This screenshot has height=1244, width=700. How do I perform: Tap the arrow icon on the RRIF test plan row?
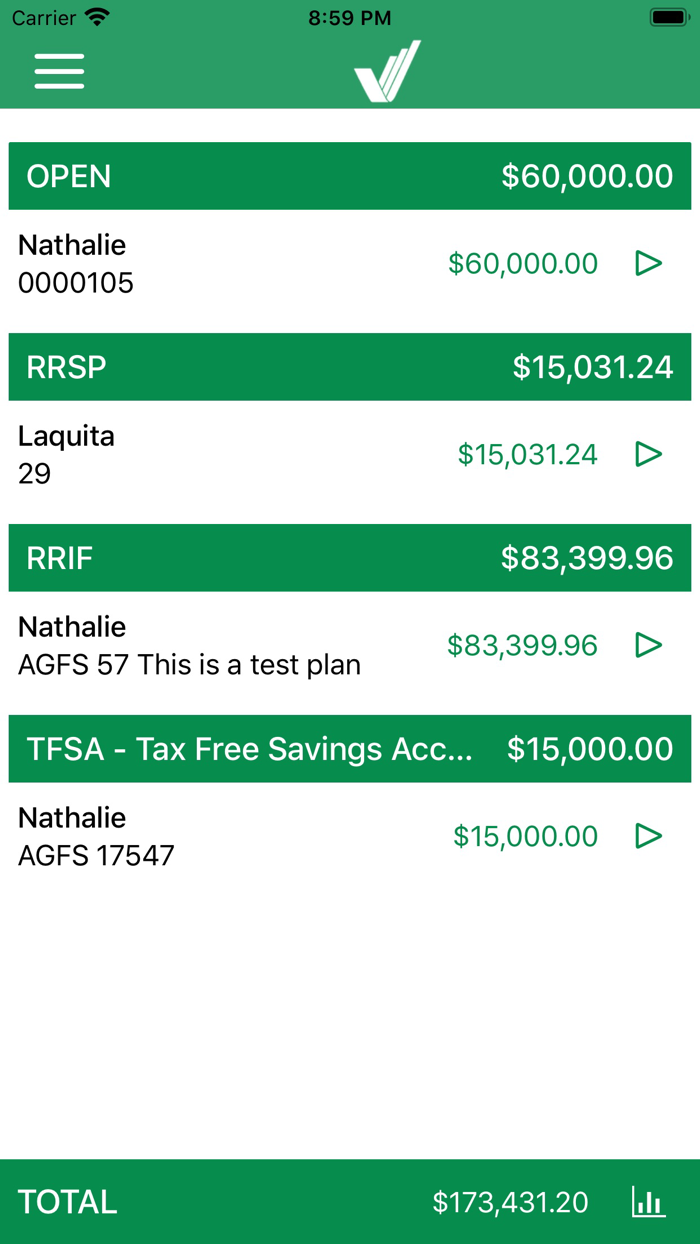pos(649,645)
